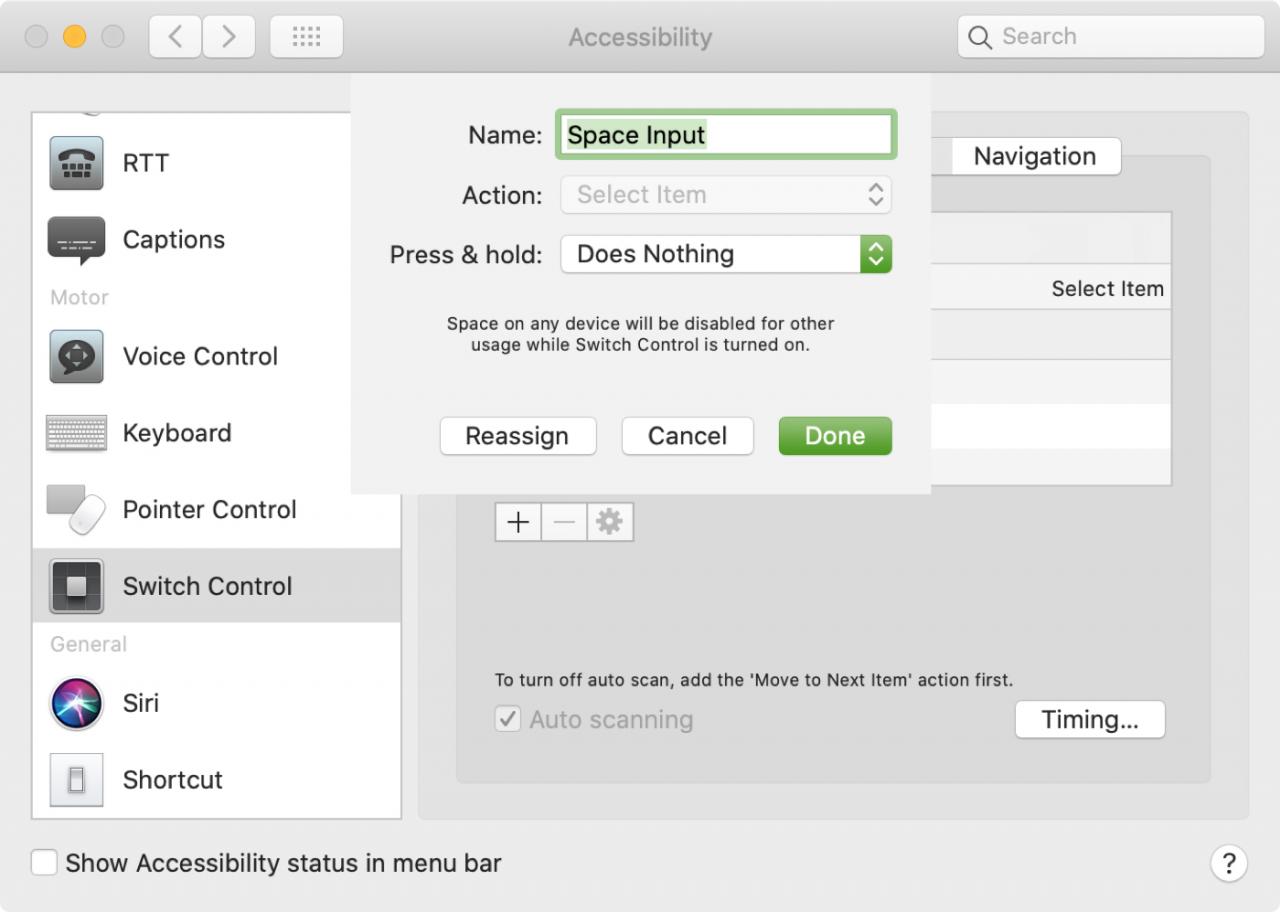1280x912 pixels.
Task: Select the RTT telephone icon
Action: (x=76, y=163)
